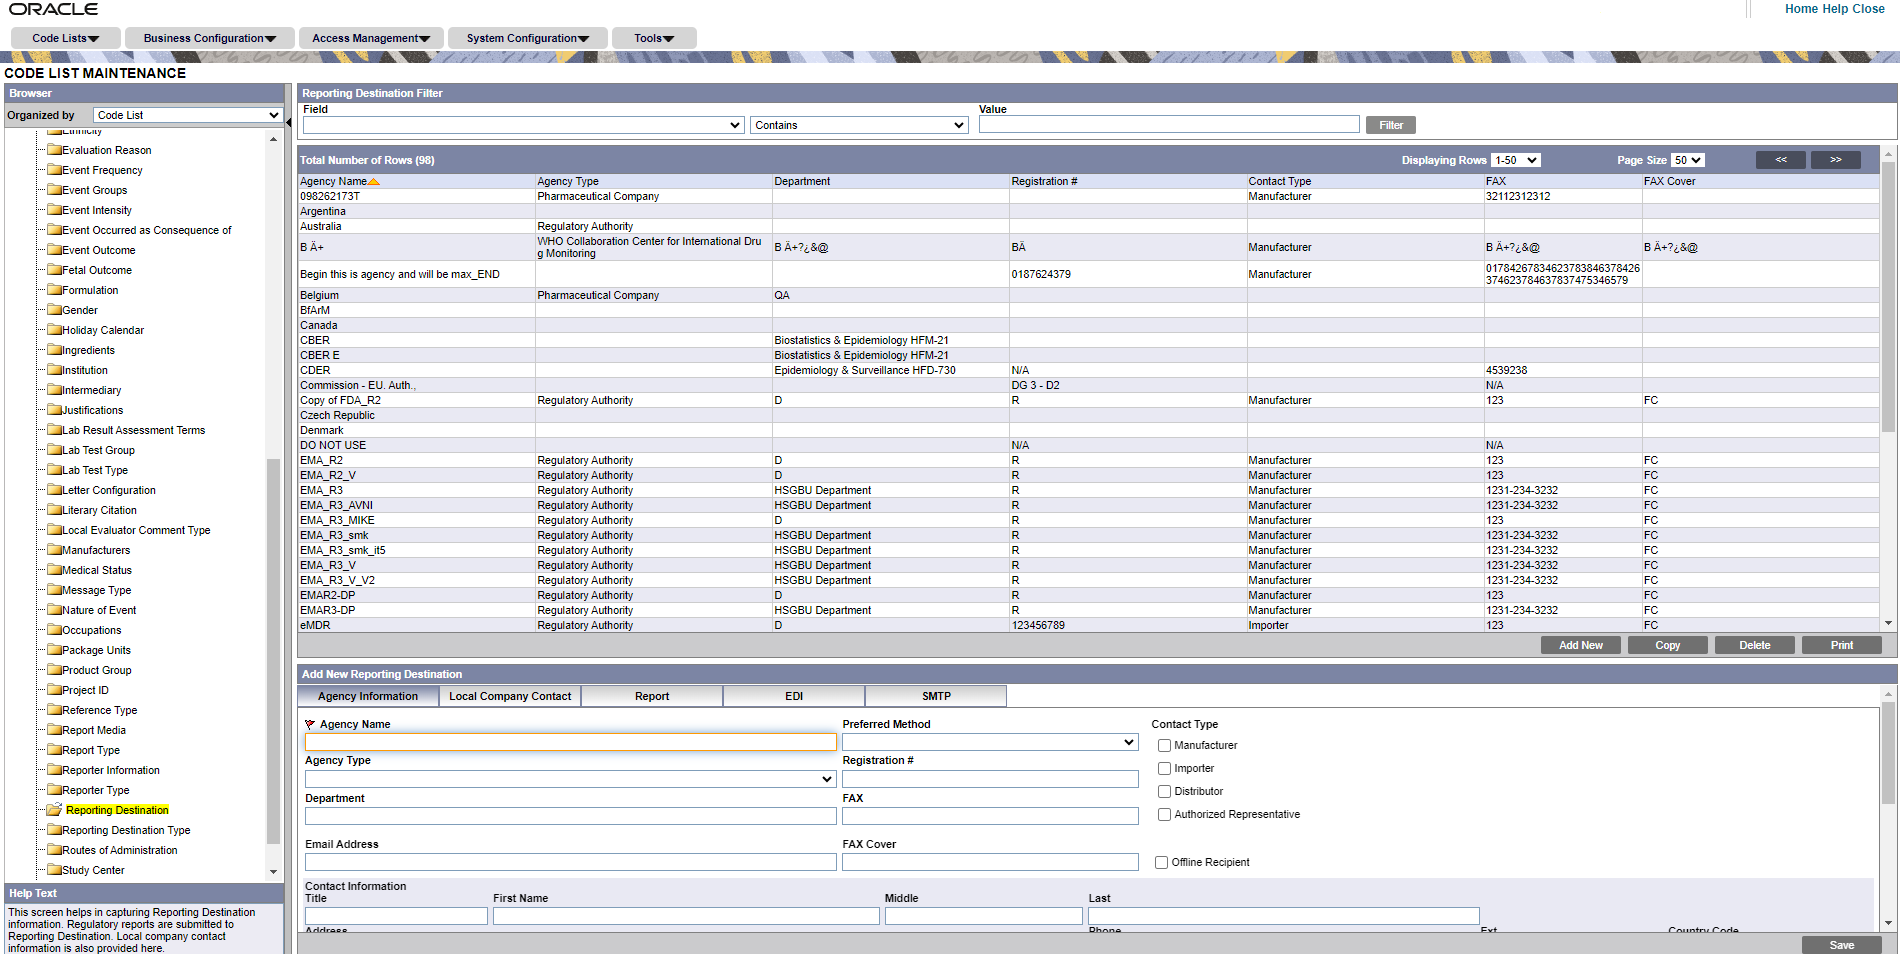Viewport: 1900px width, 954px height.
Task: Select the highlighted Reporting Destination folder
Action: pos(116,810)
